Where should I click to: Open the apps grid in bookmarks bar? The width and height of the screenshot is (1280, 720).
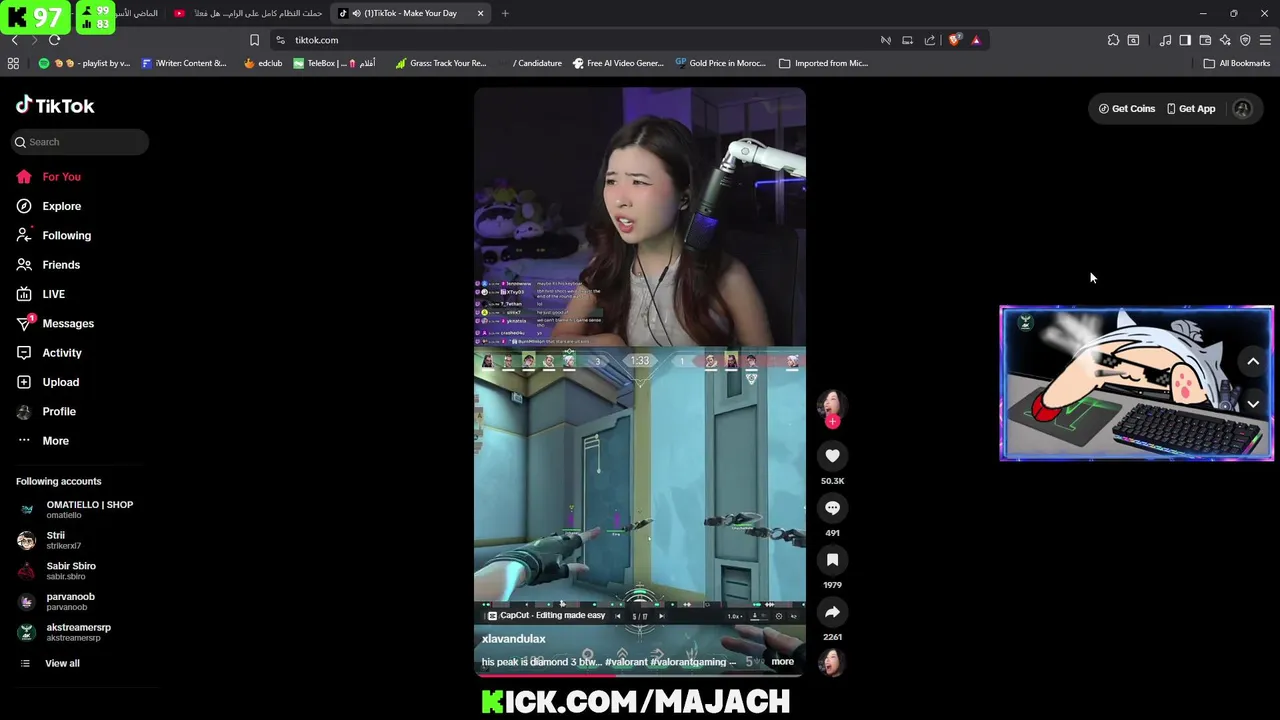pyautogui.click(x=13, y=63)
